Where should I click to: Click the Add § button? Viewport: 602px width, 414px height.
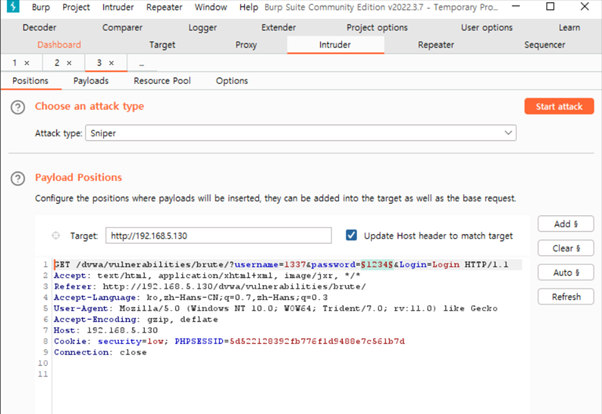[x=566, y=224]
